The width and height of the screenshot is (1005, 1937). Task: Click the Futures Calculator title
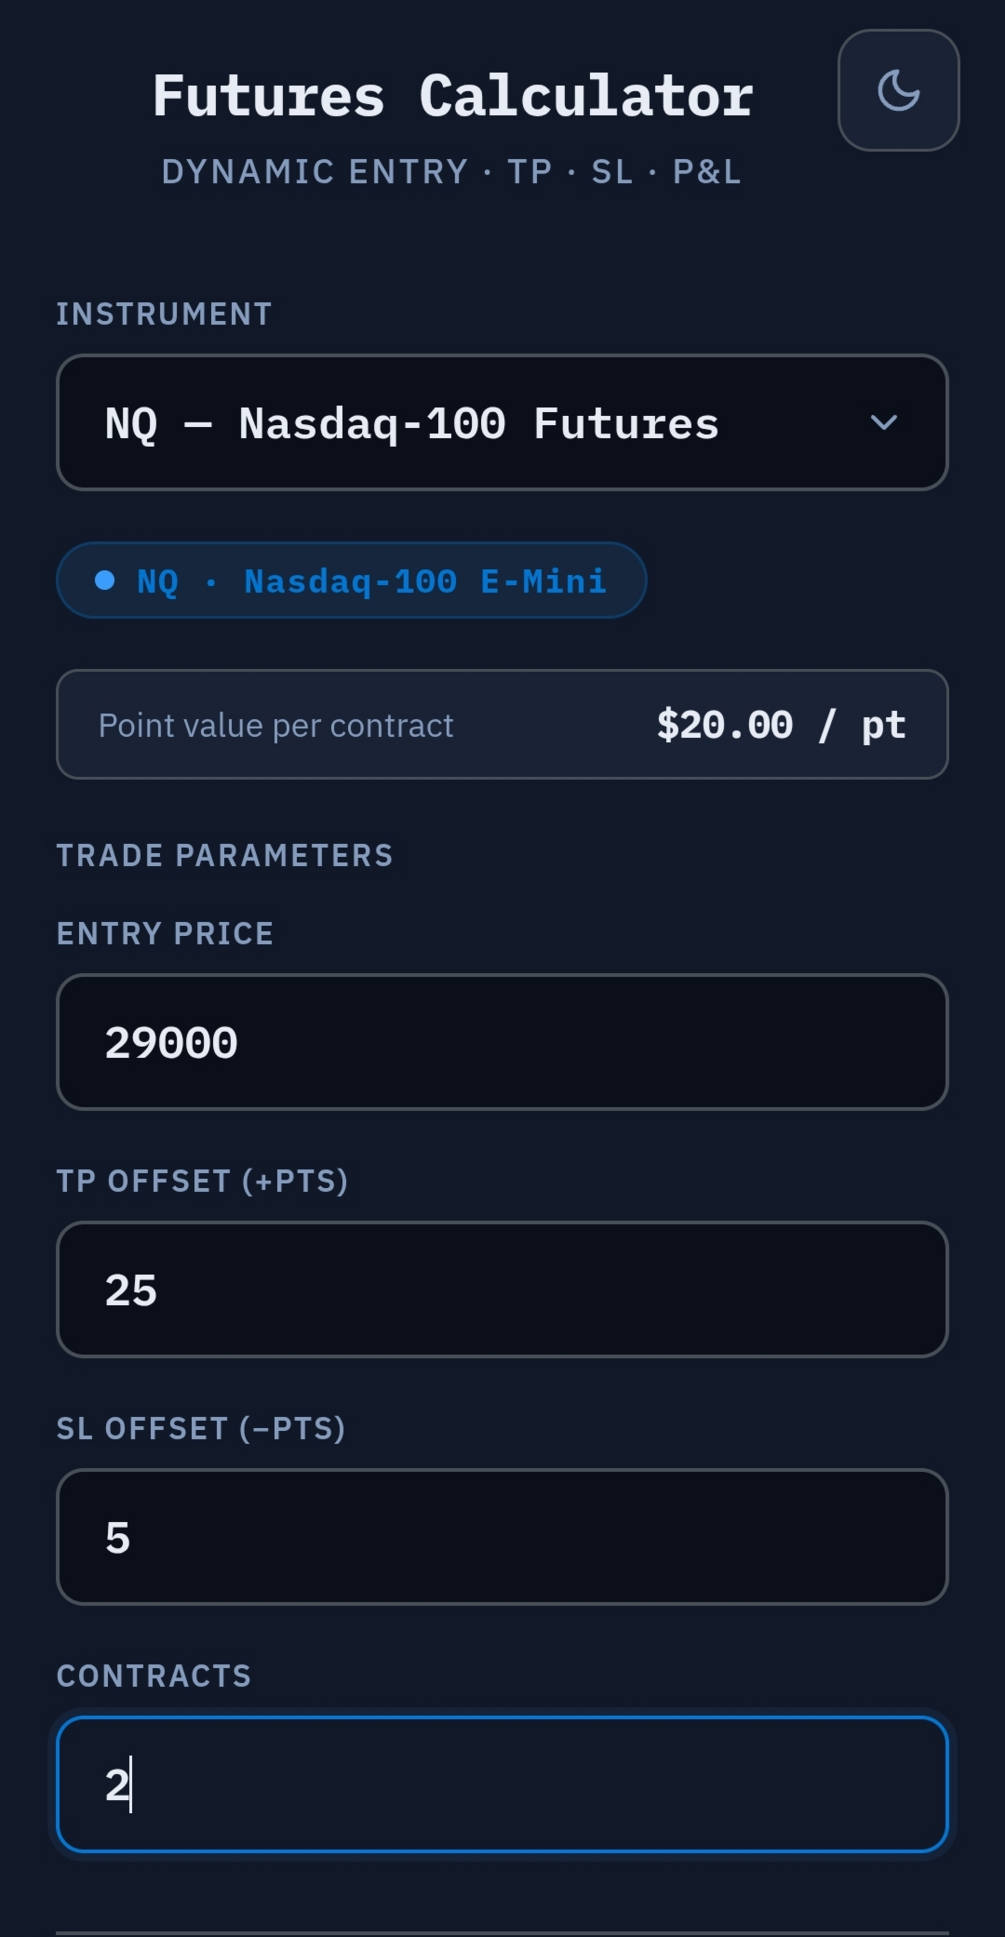pyautogui.click(x=453, y=96)
